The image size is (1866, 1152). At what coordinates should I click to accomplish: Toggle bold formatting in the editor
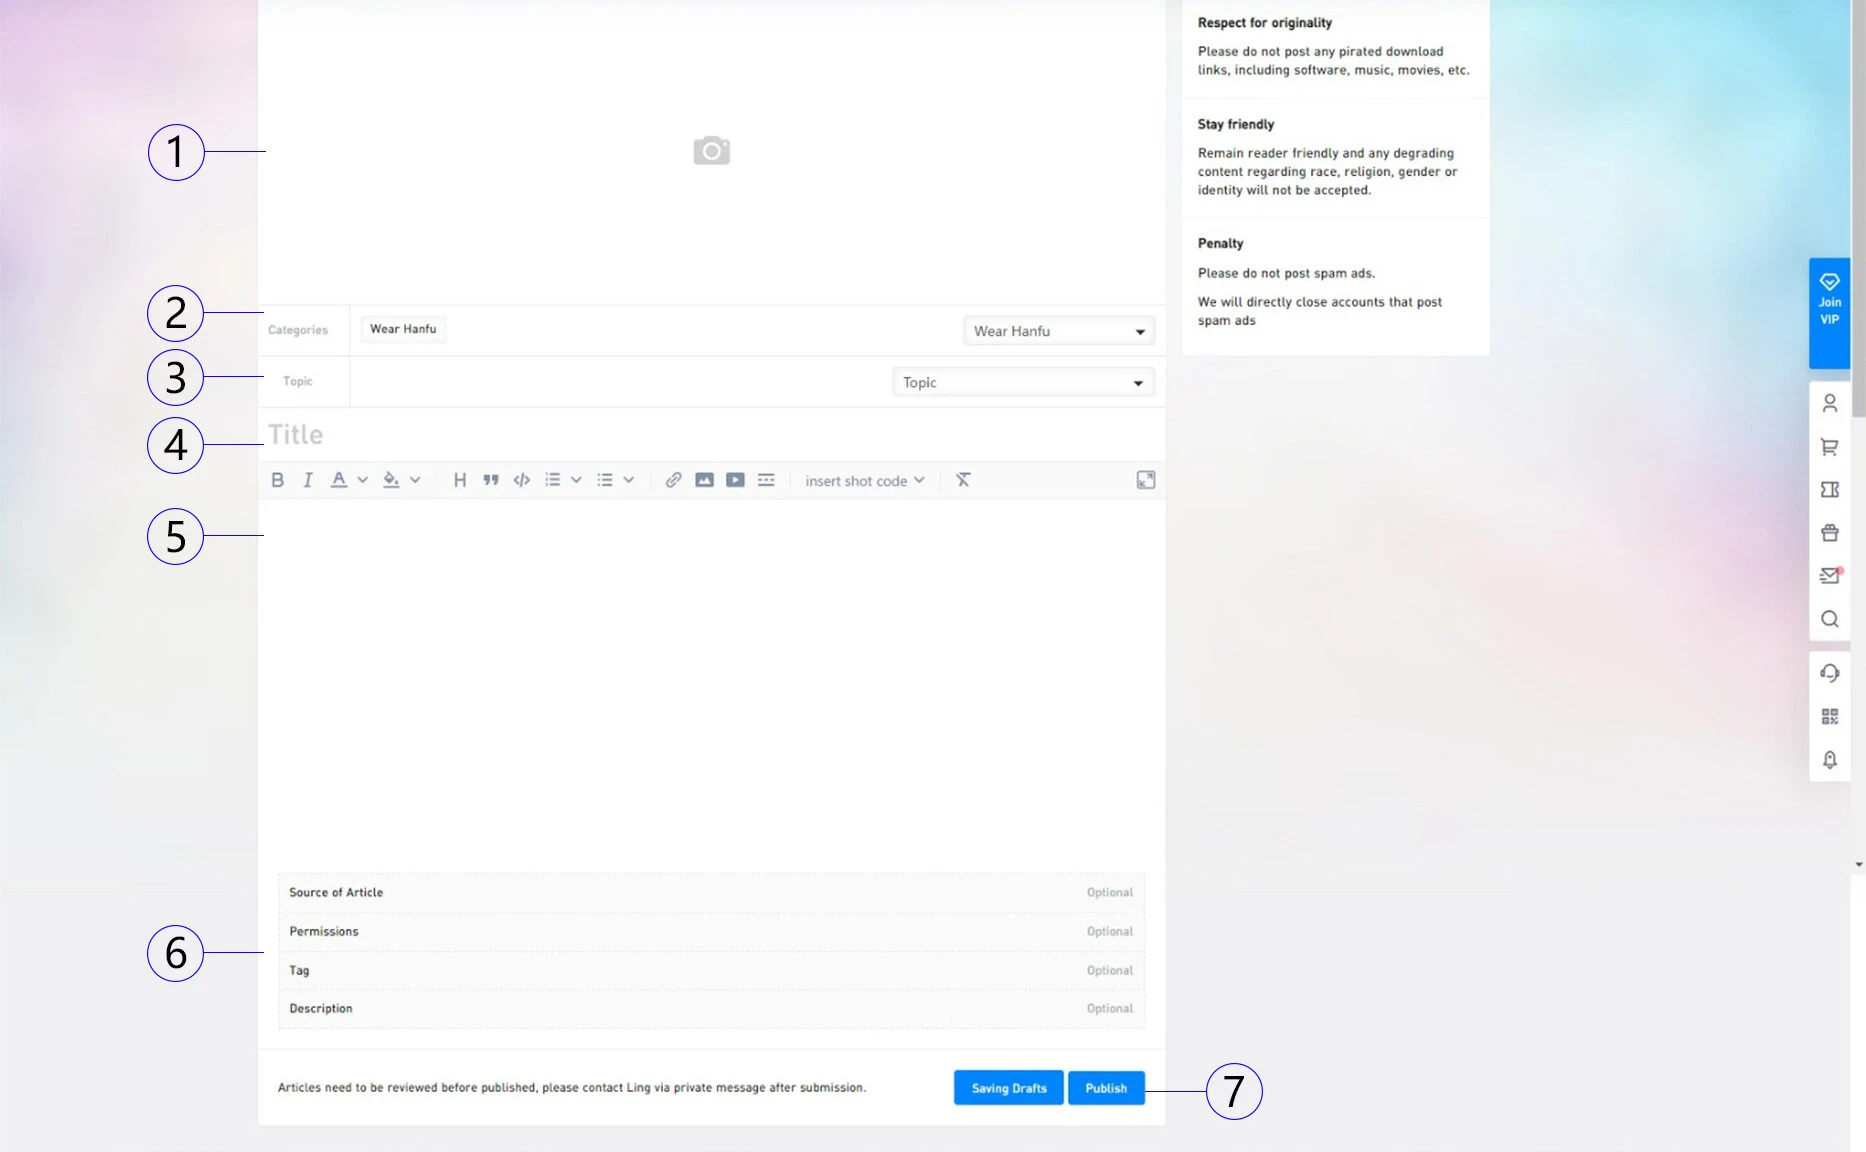tap(278, 480)
